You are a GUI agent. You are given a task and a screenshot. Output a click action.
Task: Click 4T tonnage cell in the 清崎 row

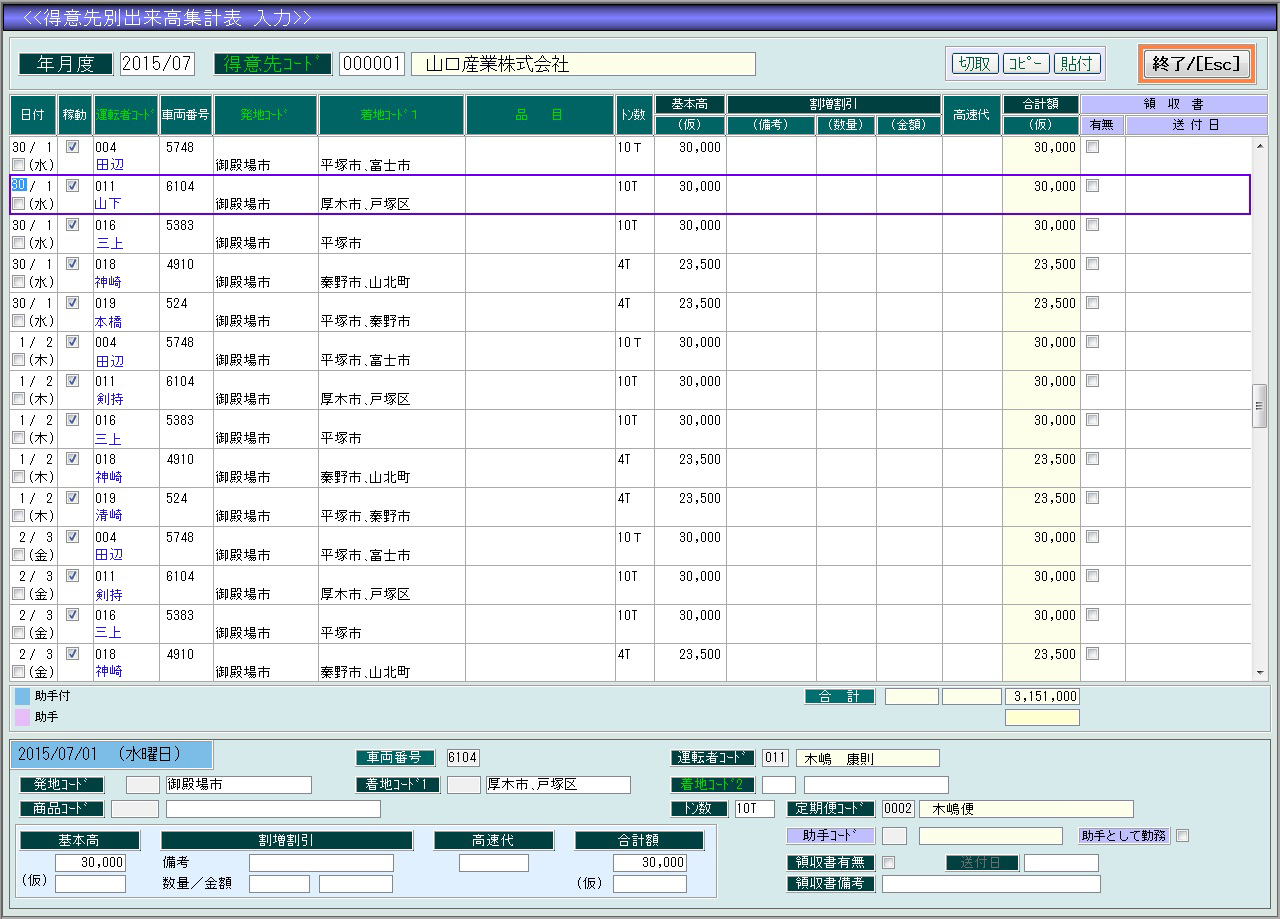[625, 498]
